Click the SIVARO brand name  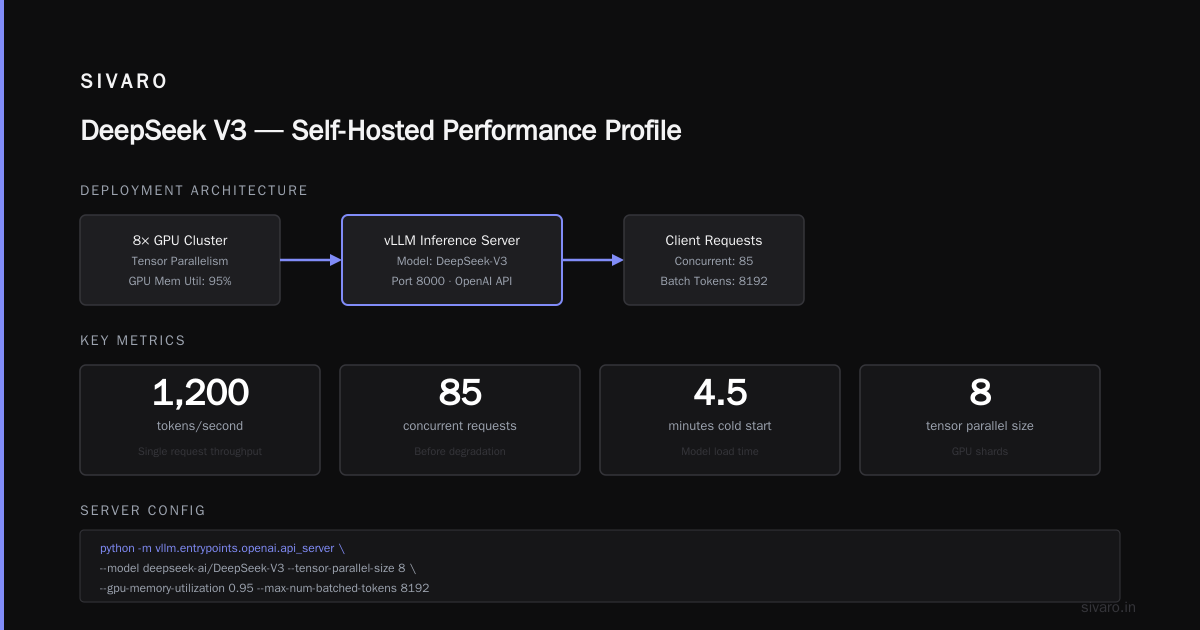point(124,82)
